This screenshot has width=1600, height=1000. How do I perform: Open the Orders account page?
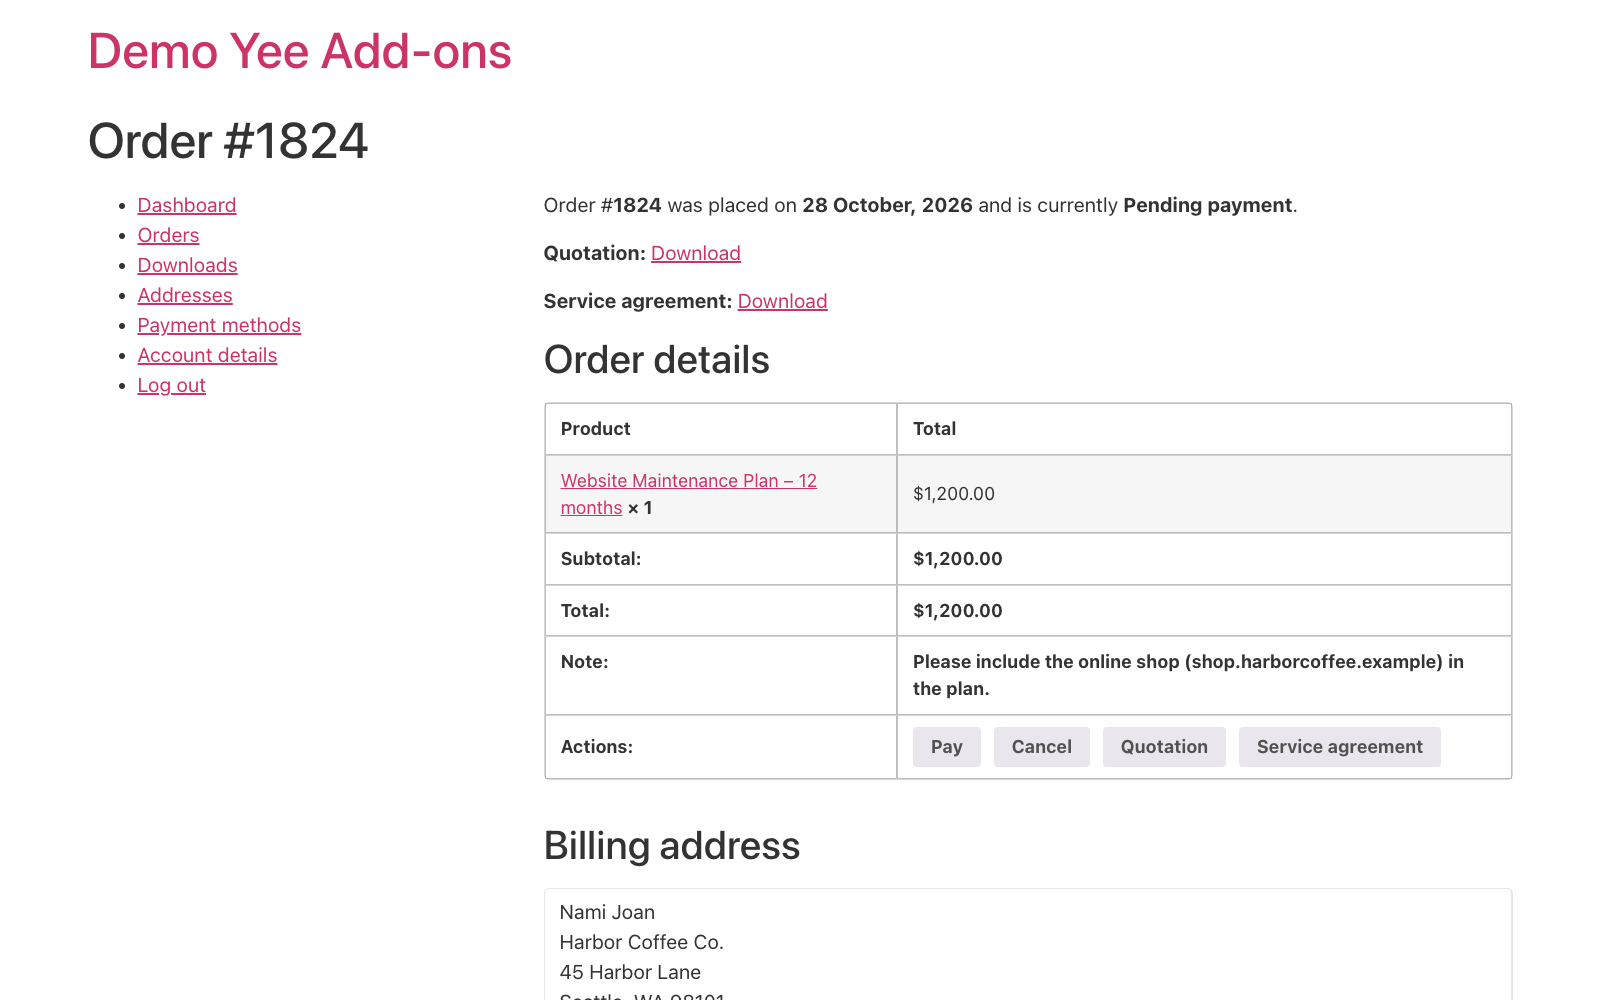(x=168, y=235)
